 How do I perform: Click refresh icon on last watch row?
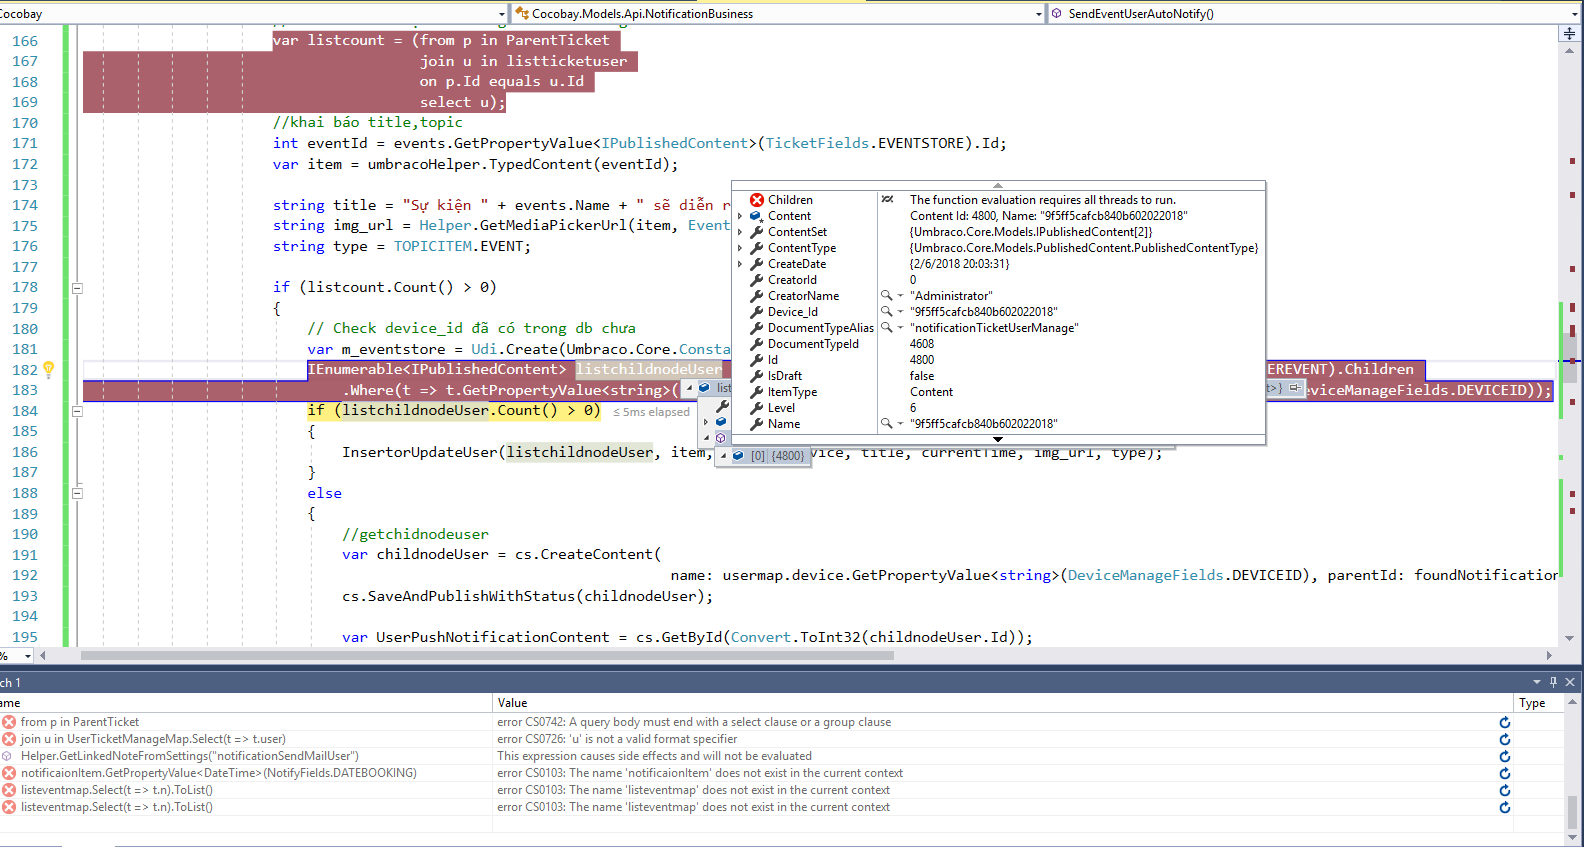1504,807
